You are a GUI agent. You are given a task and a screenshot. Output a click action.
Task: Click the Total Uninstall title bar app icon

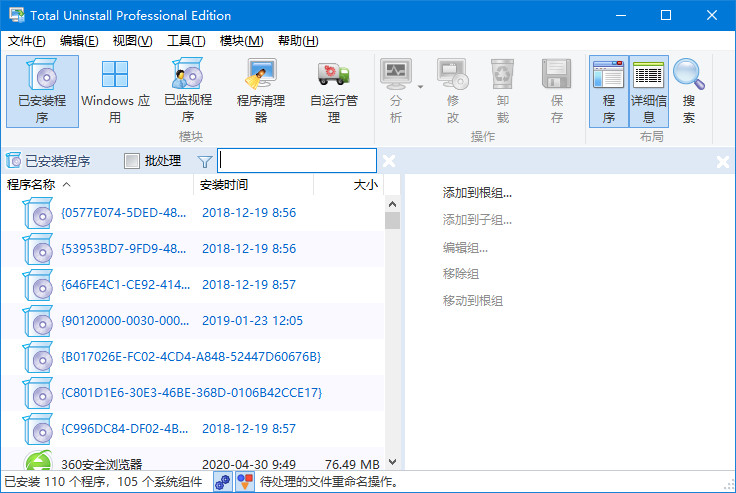(x=17, y=15)
